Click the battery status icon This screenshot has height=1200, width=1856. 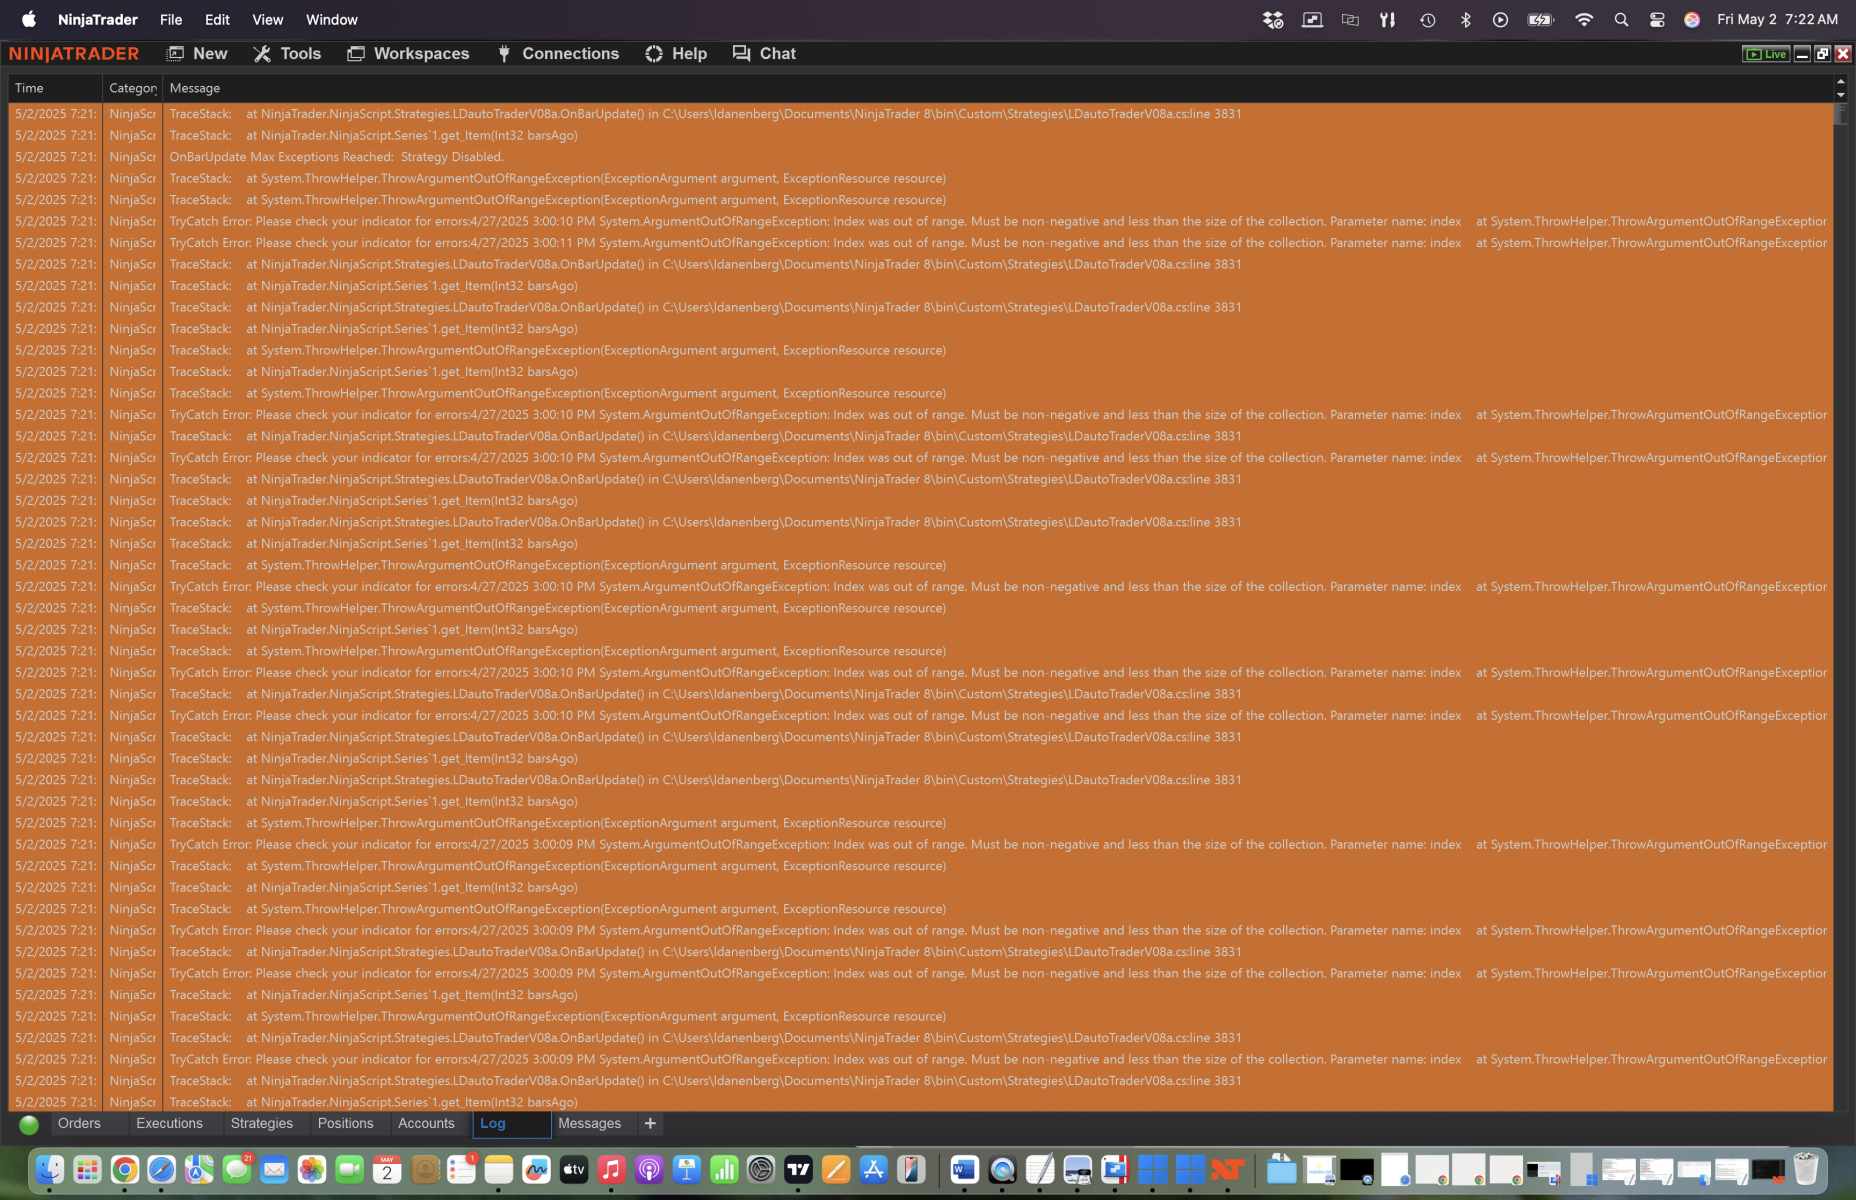[1541, 19]
